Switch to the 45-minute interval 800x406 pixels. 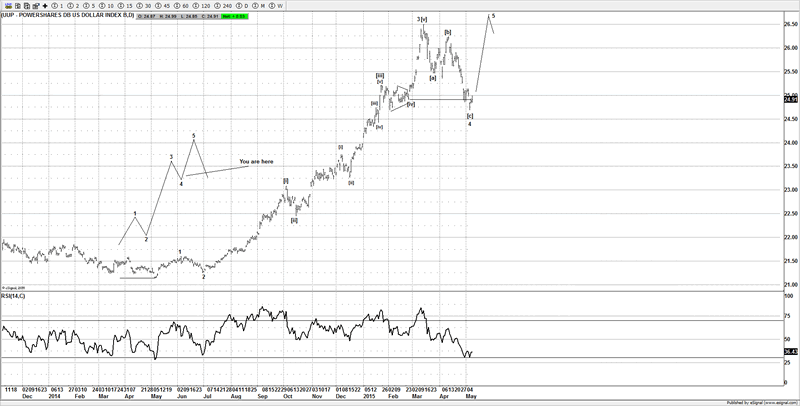tap(162, 6)
